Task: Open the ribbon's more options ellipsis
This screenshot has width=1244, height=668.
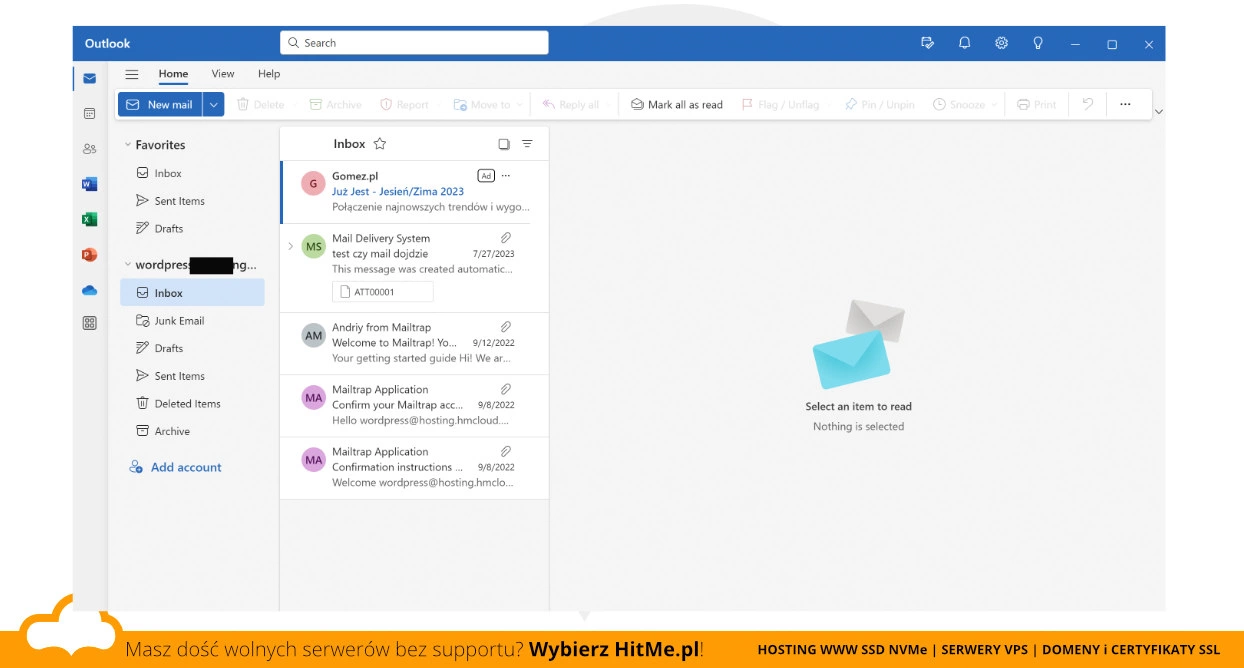Action: [x=1125, y=104]
